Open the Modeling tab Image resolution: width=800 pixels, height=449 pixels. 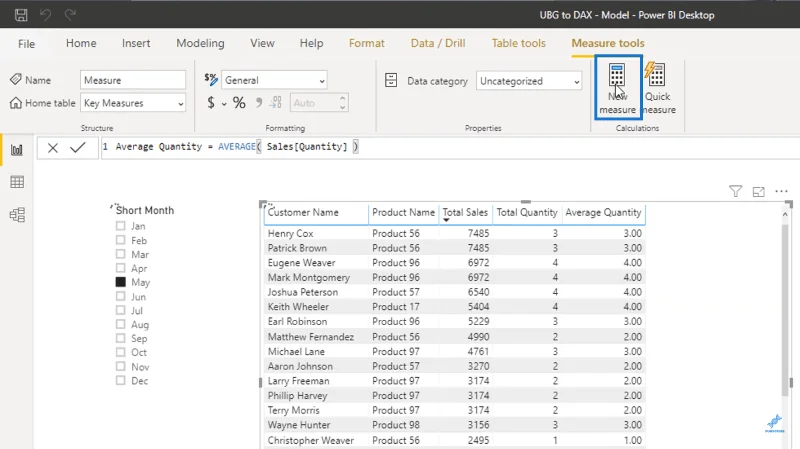[201, 43]
